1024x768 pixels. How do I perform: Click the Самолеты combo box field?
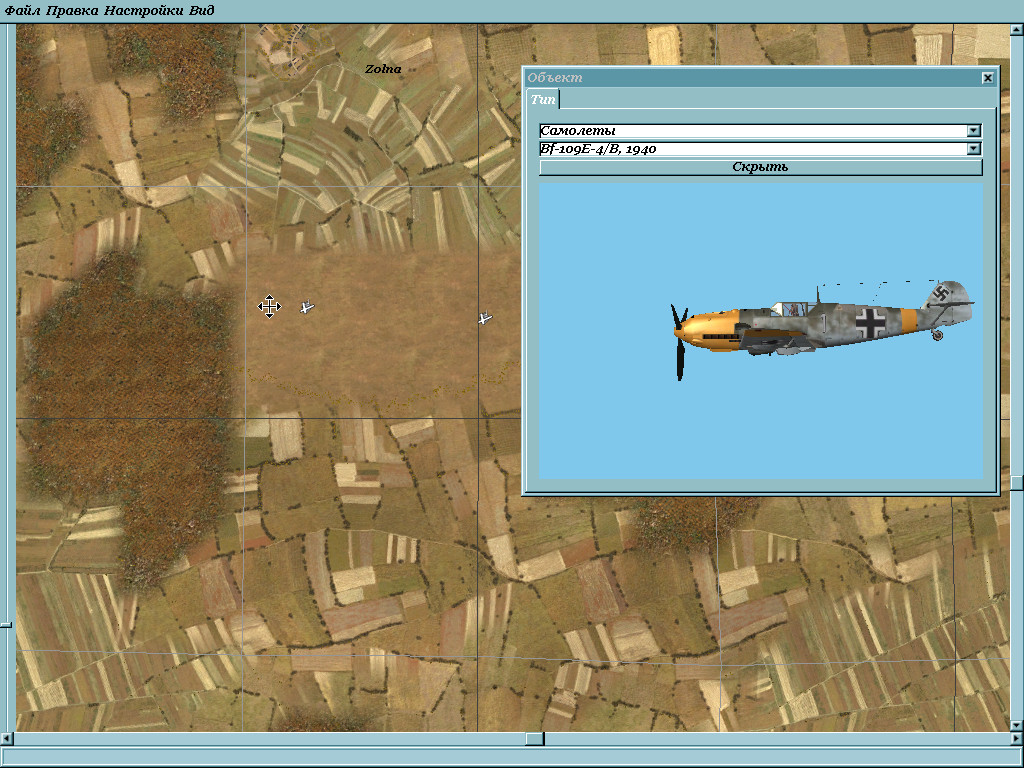(x=760, y=131)
